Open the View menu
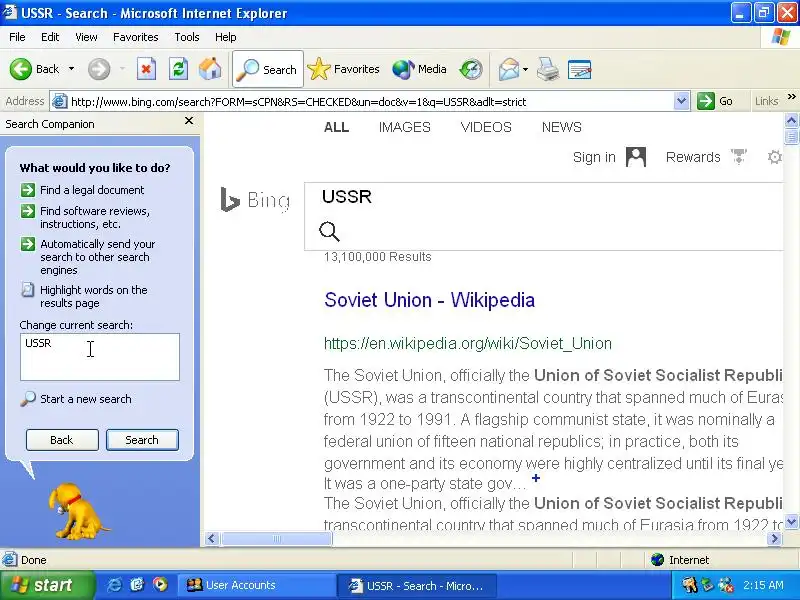Image resolution: width=800 pixels, height=600 pixels. (86, 37)
